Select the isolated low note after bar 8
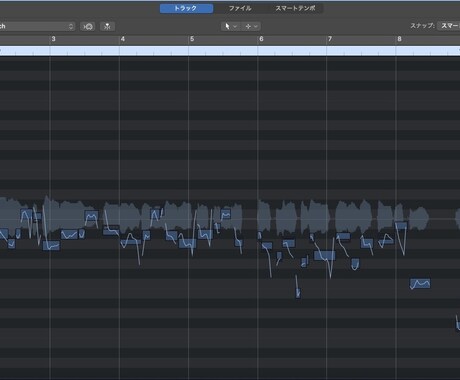Image resolution: width=460 pixels, height=380 pixels. [420, 284]
